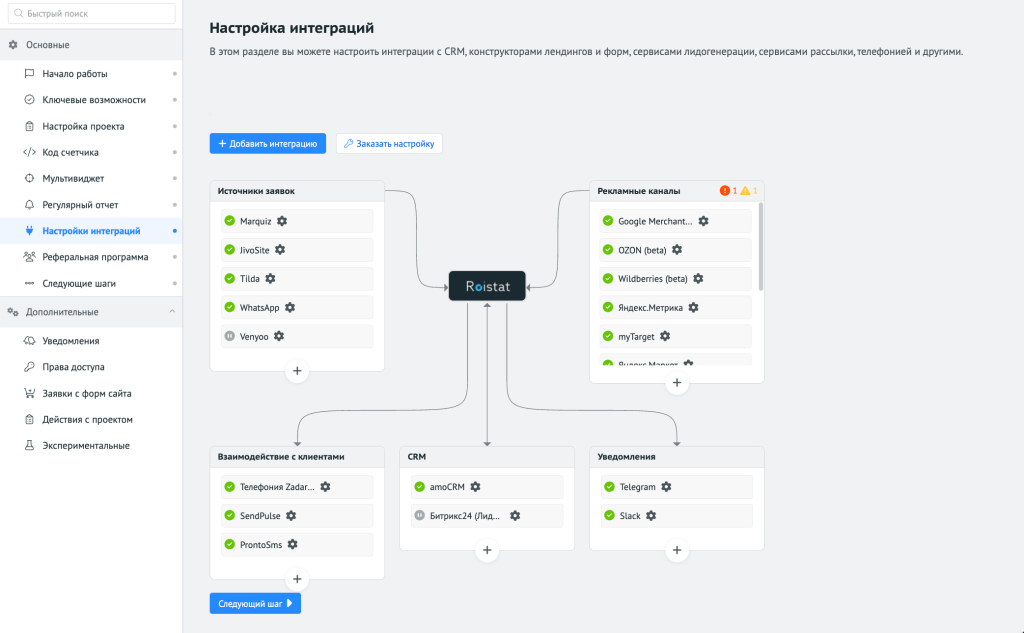The height and width of the screenshot is (633, 1024).
Task: Open WhatsApp integration settings gear
Action: click(288, 308)
